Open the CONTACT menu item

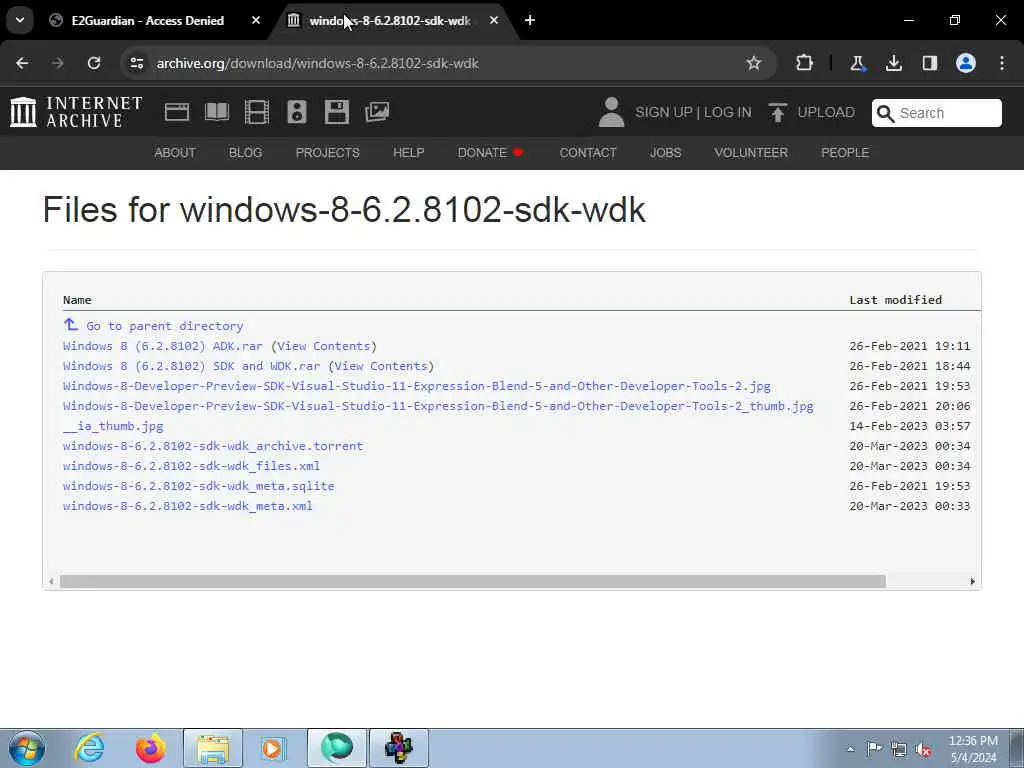pos(588,153)
